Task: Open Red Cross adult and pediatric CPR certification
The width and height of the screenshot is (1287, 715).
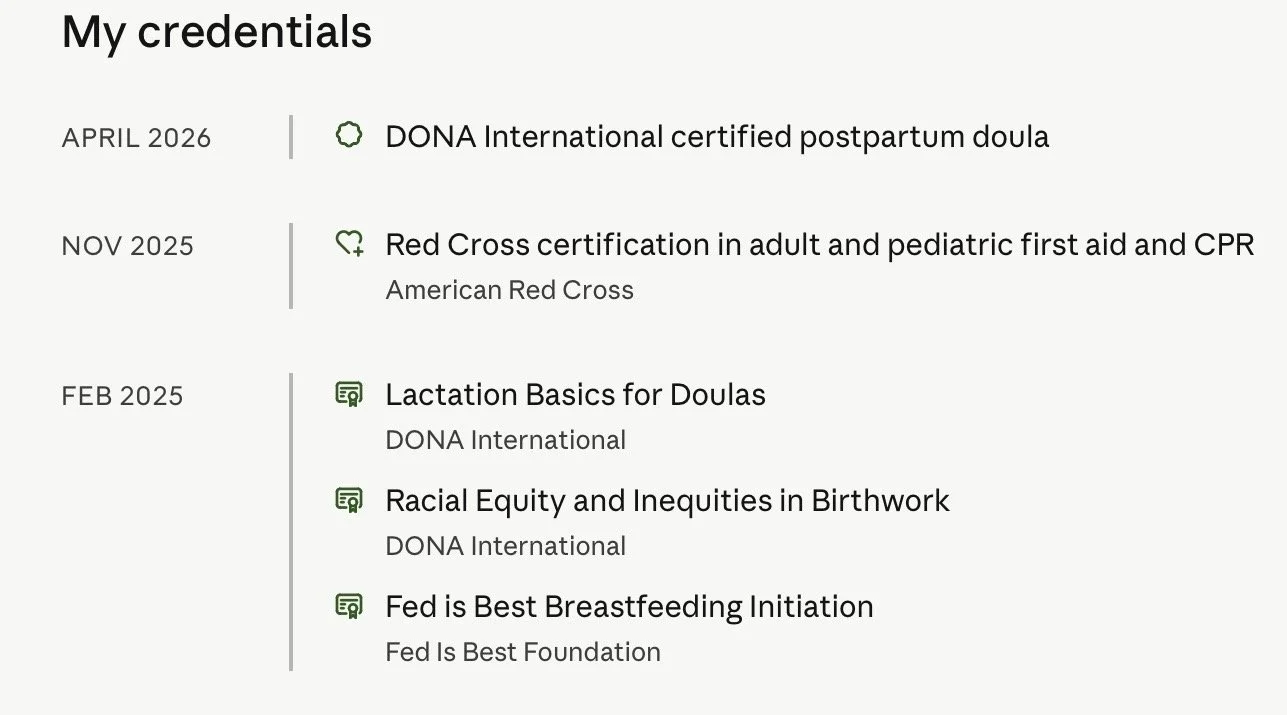Action: [819, 244]
